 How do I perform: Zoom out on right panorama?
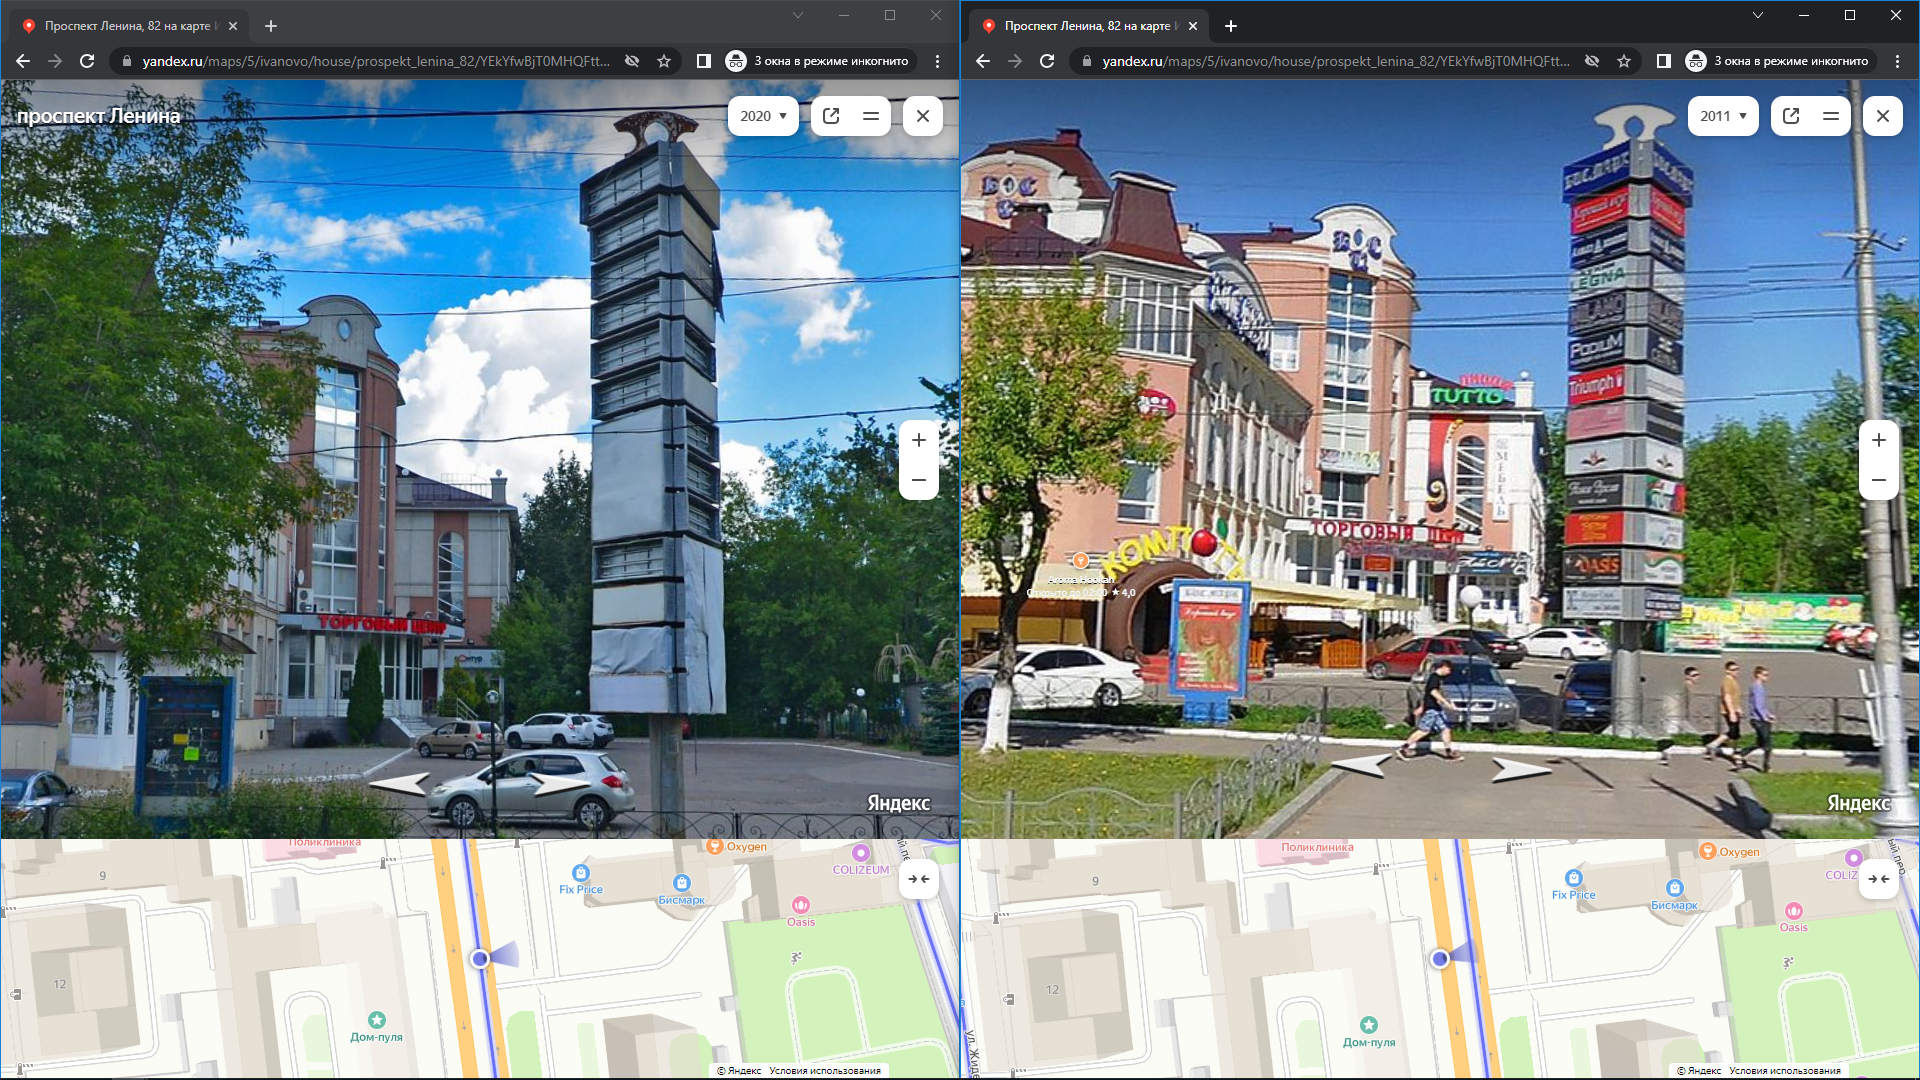[1879, 480]
